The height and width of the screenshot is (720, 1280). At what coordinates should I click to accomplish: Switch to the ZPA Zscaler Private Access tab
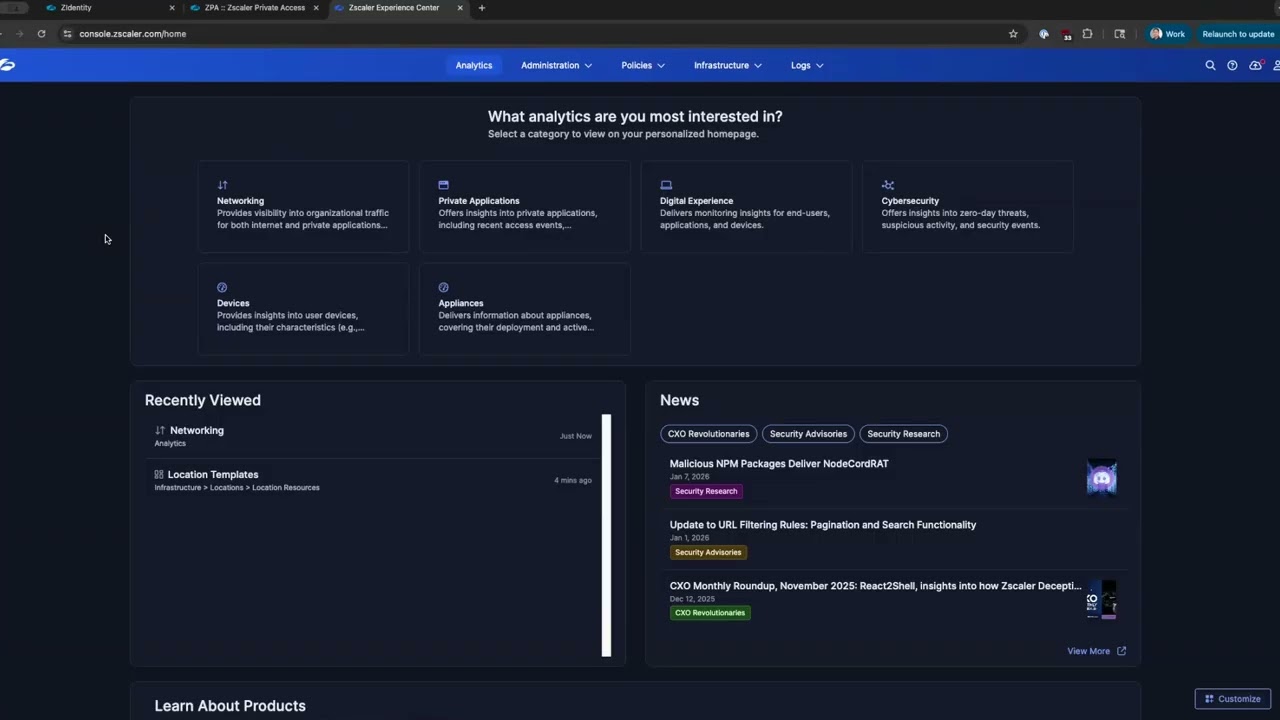pos(255,8)
